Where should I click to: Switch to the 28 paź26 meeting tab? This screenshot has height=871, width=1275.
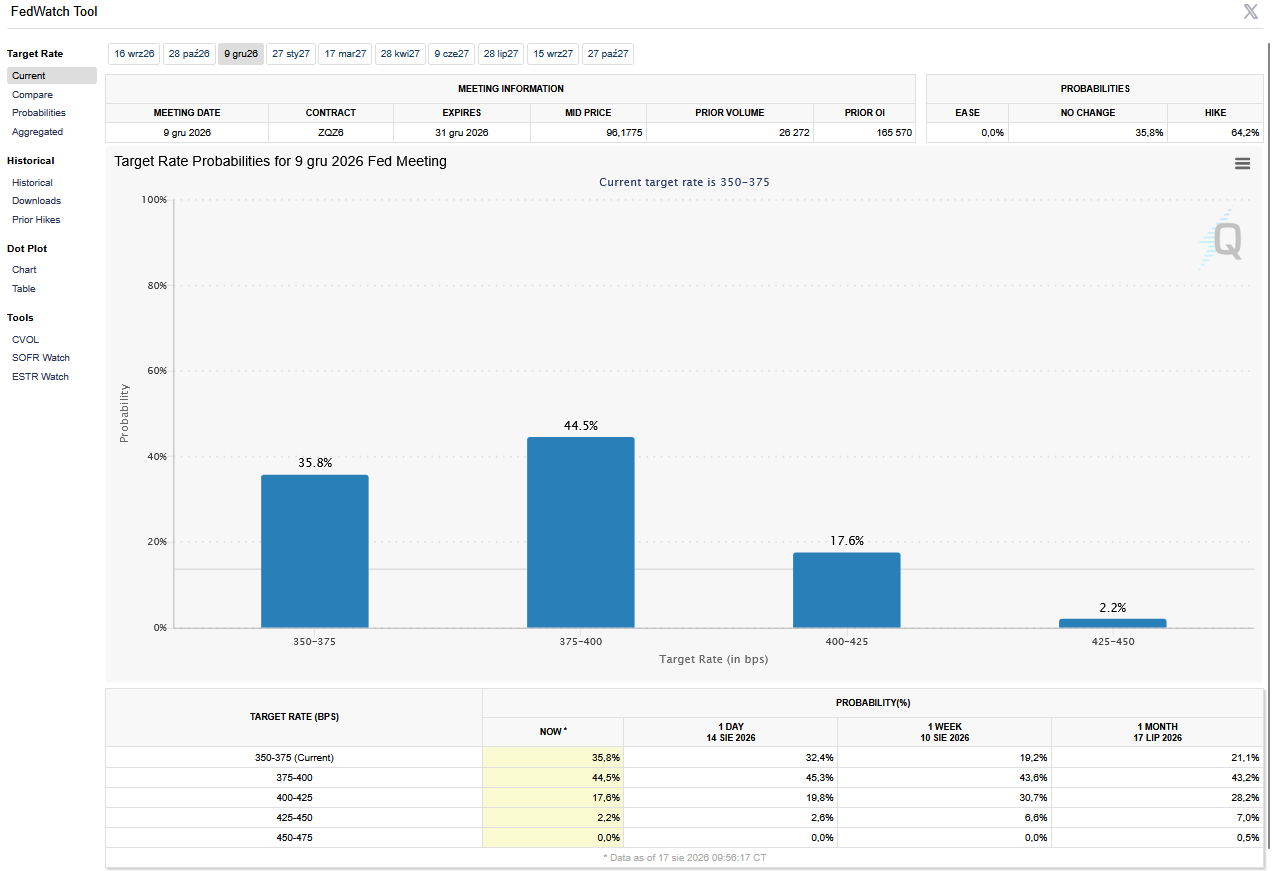189,54
